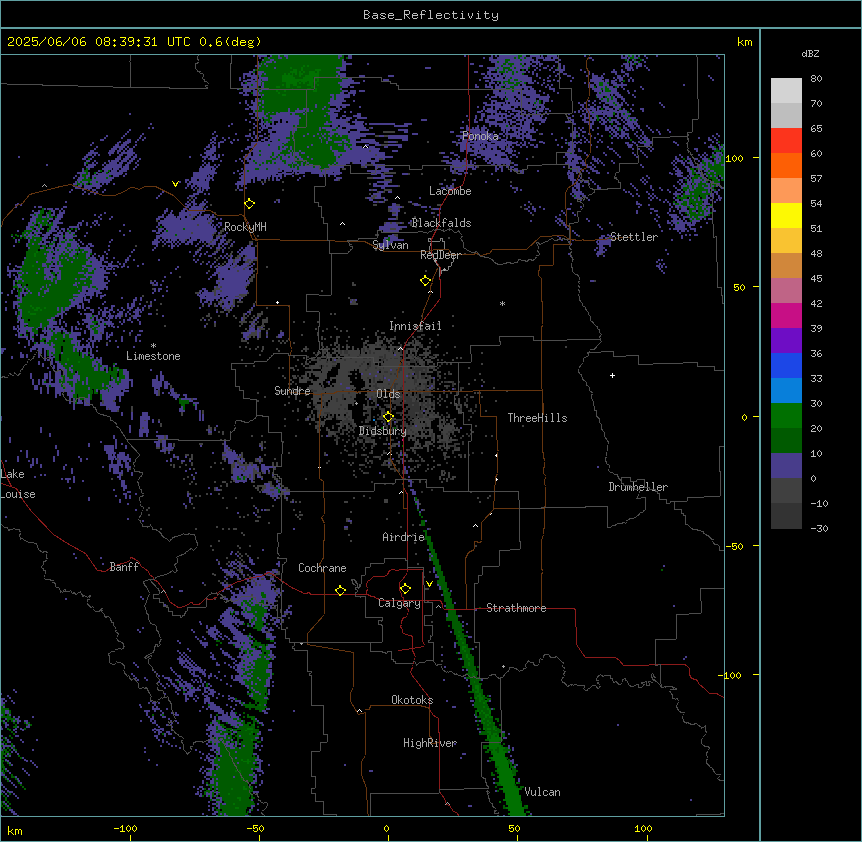The width and height of the screenshot is (862, 842).
Task: Click the yellow marker near Olds
Action: (388, 417)
